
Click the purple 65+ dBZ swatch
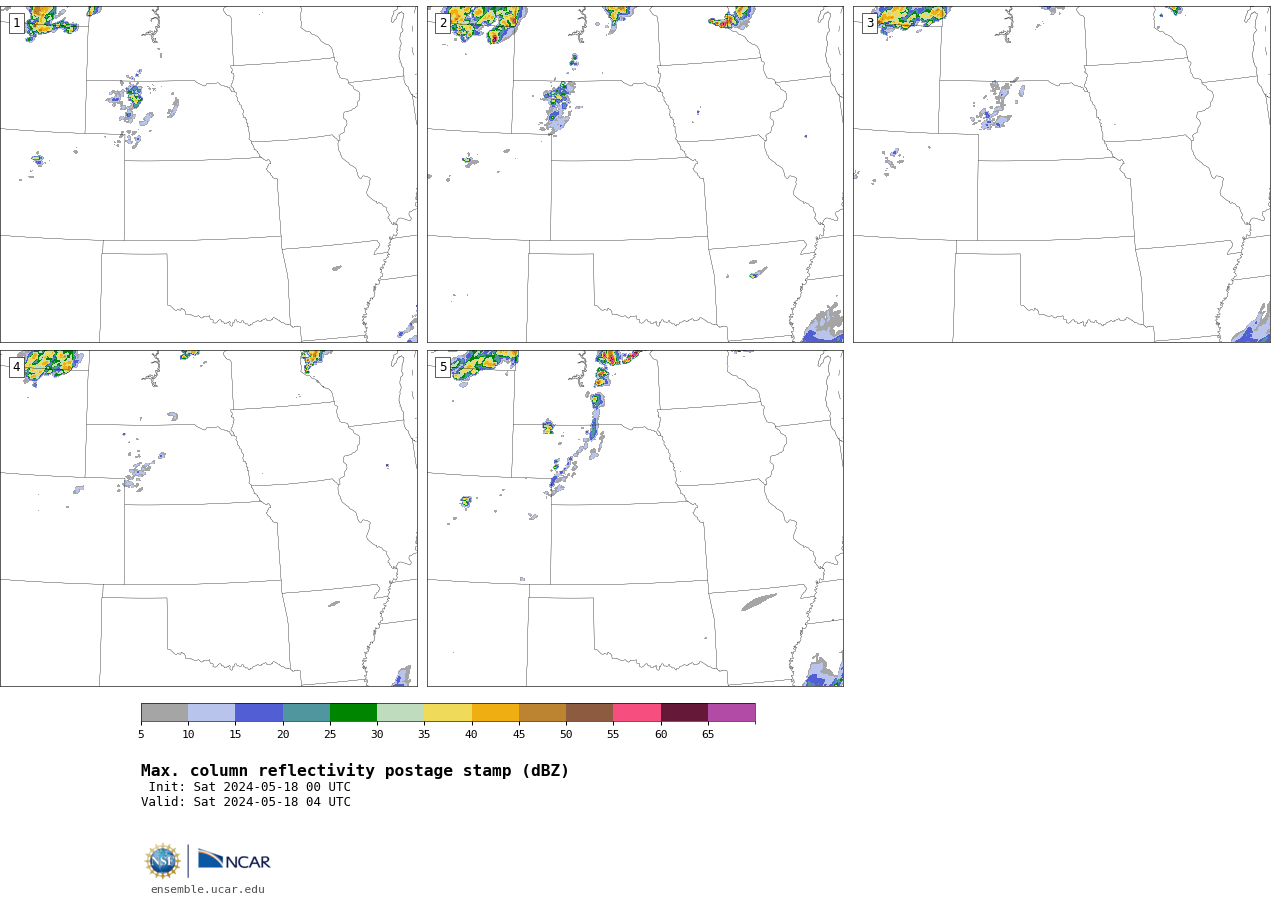[x=732, y=713]
